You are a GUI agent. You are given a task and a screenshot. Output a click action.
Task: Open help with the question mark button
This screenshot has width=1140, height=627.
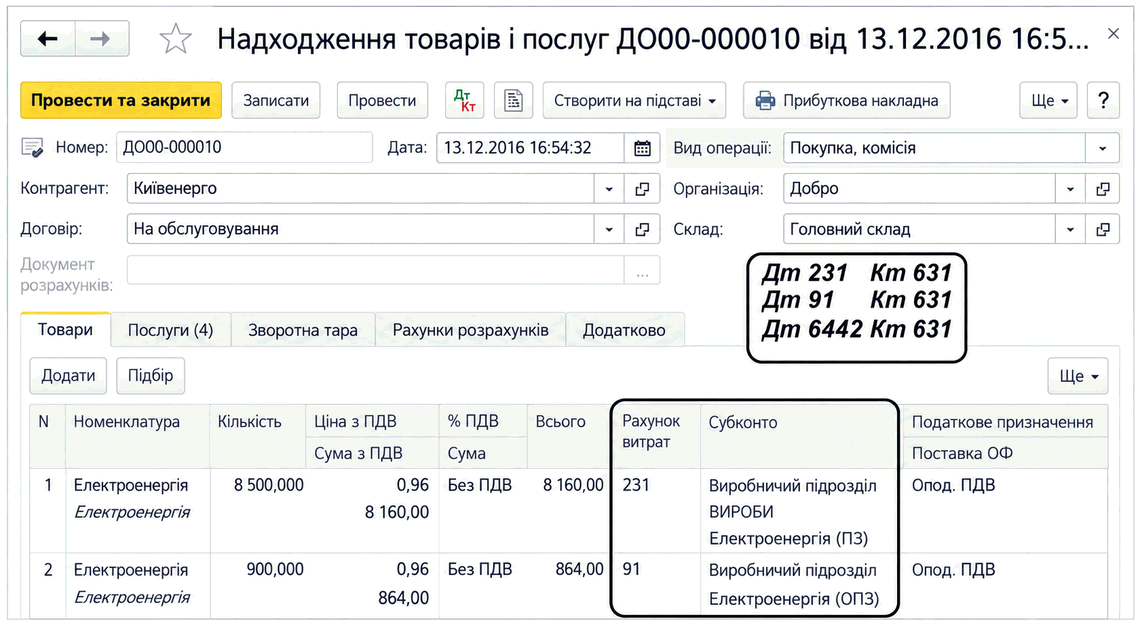pos(1103,100)
